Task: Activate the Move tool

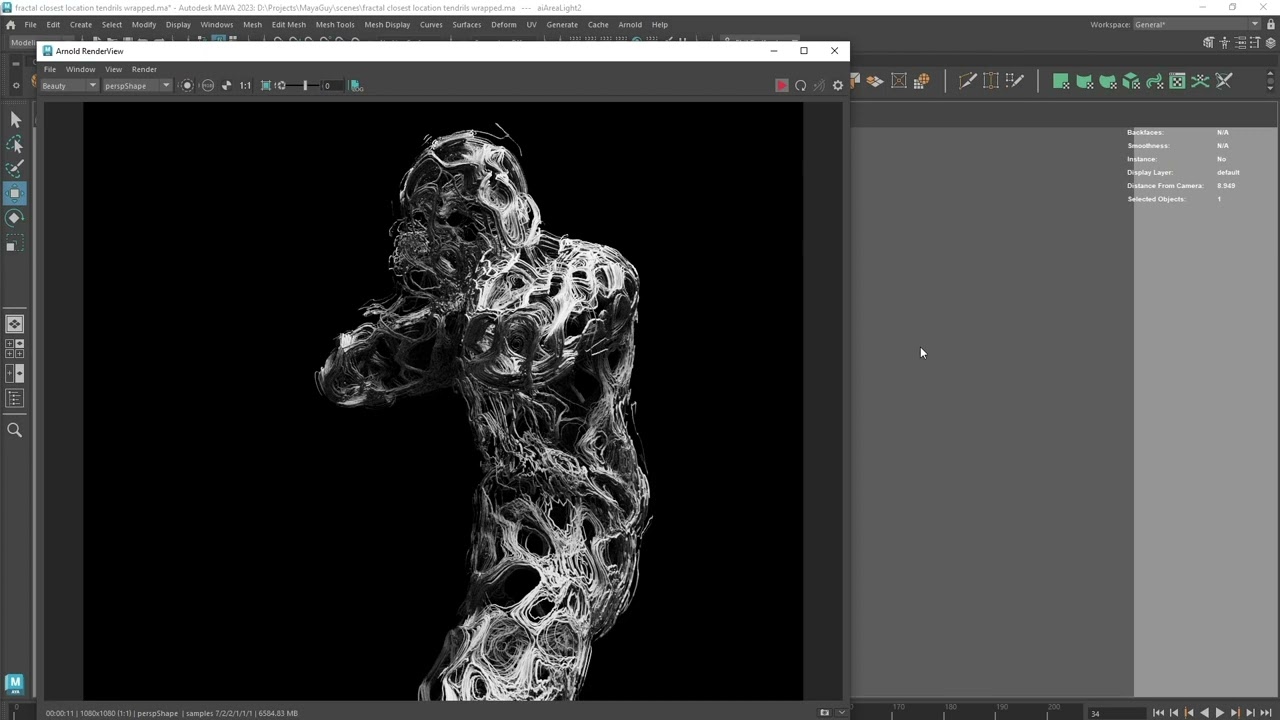Action: [15, 193]
